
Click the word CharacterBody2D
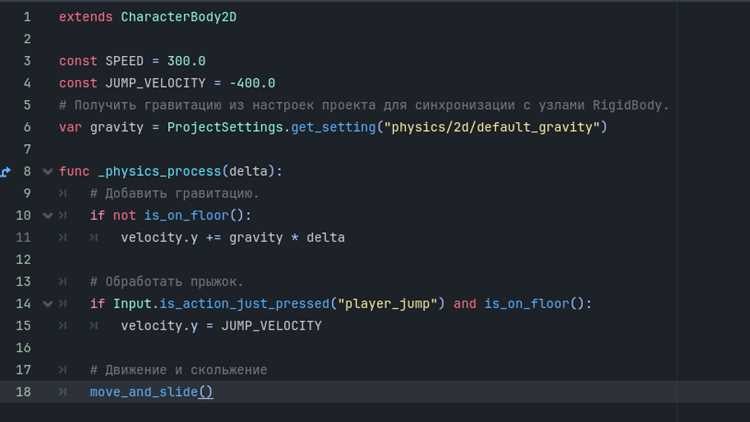click(178, 17)
